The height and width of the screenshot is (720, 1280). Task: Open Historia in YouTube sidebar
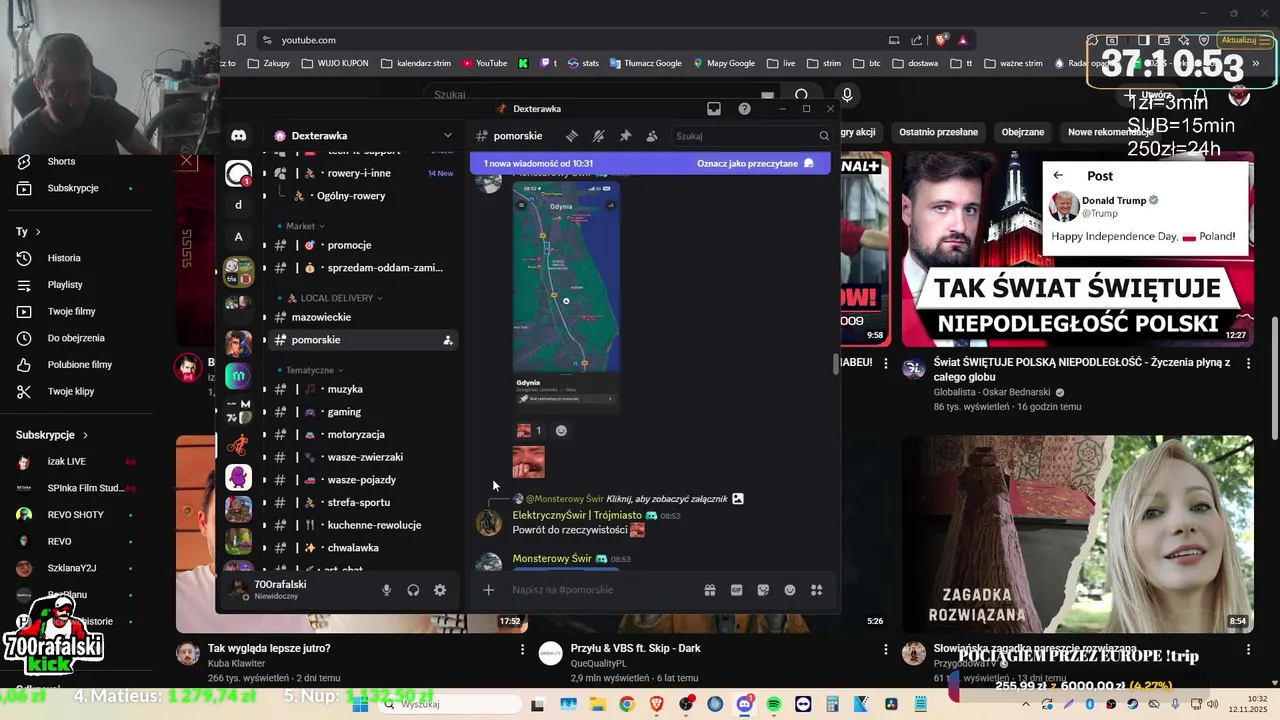(64, 258)
